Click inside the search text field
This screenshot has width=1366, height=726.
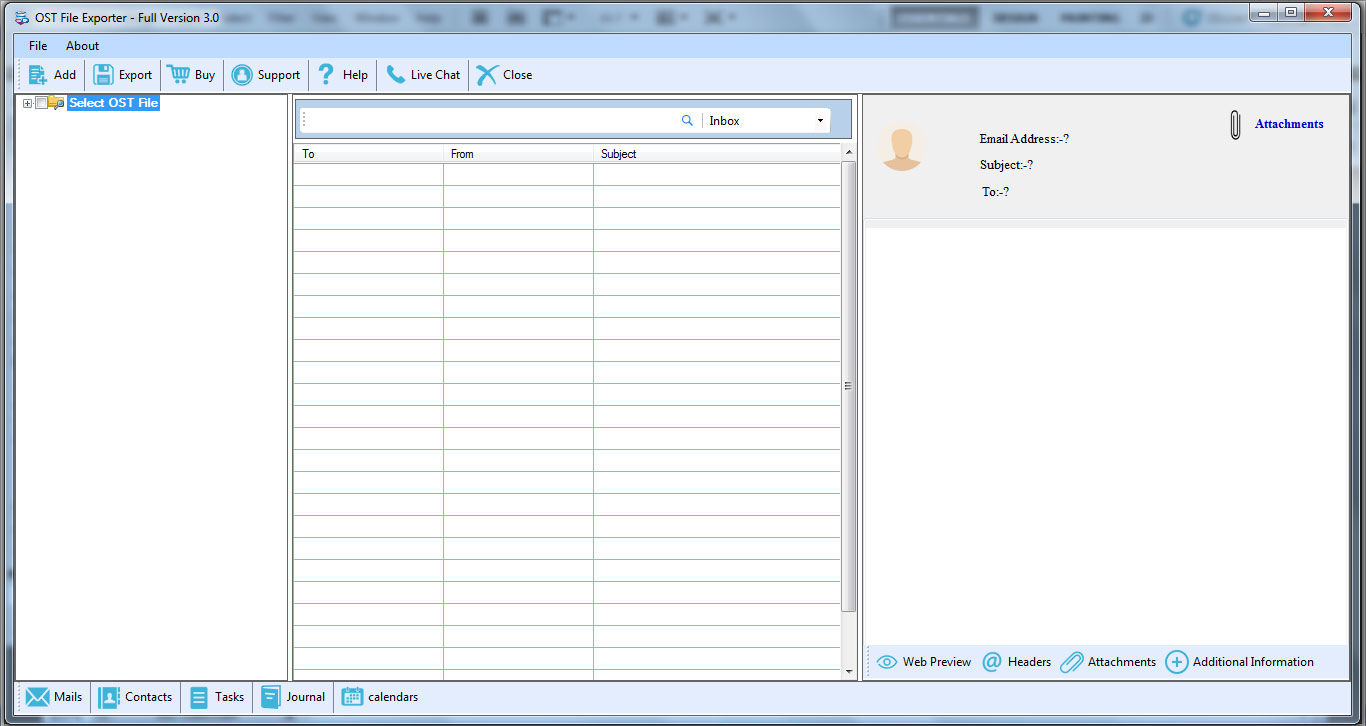(490, 121)
